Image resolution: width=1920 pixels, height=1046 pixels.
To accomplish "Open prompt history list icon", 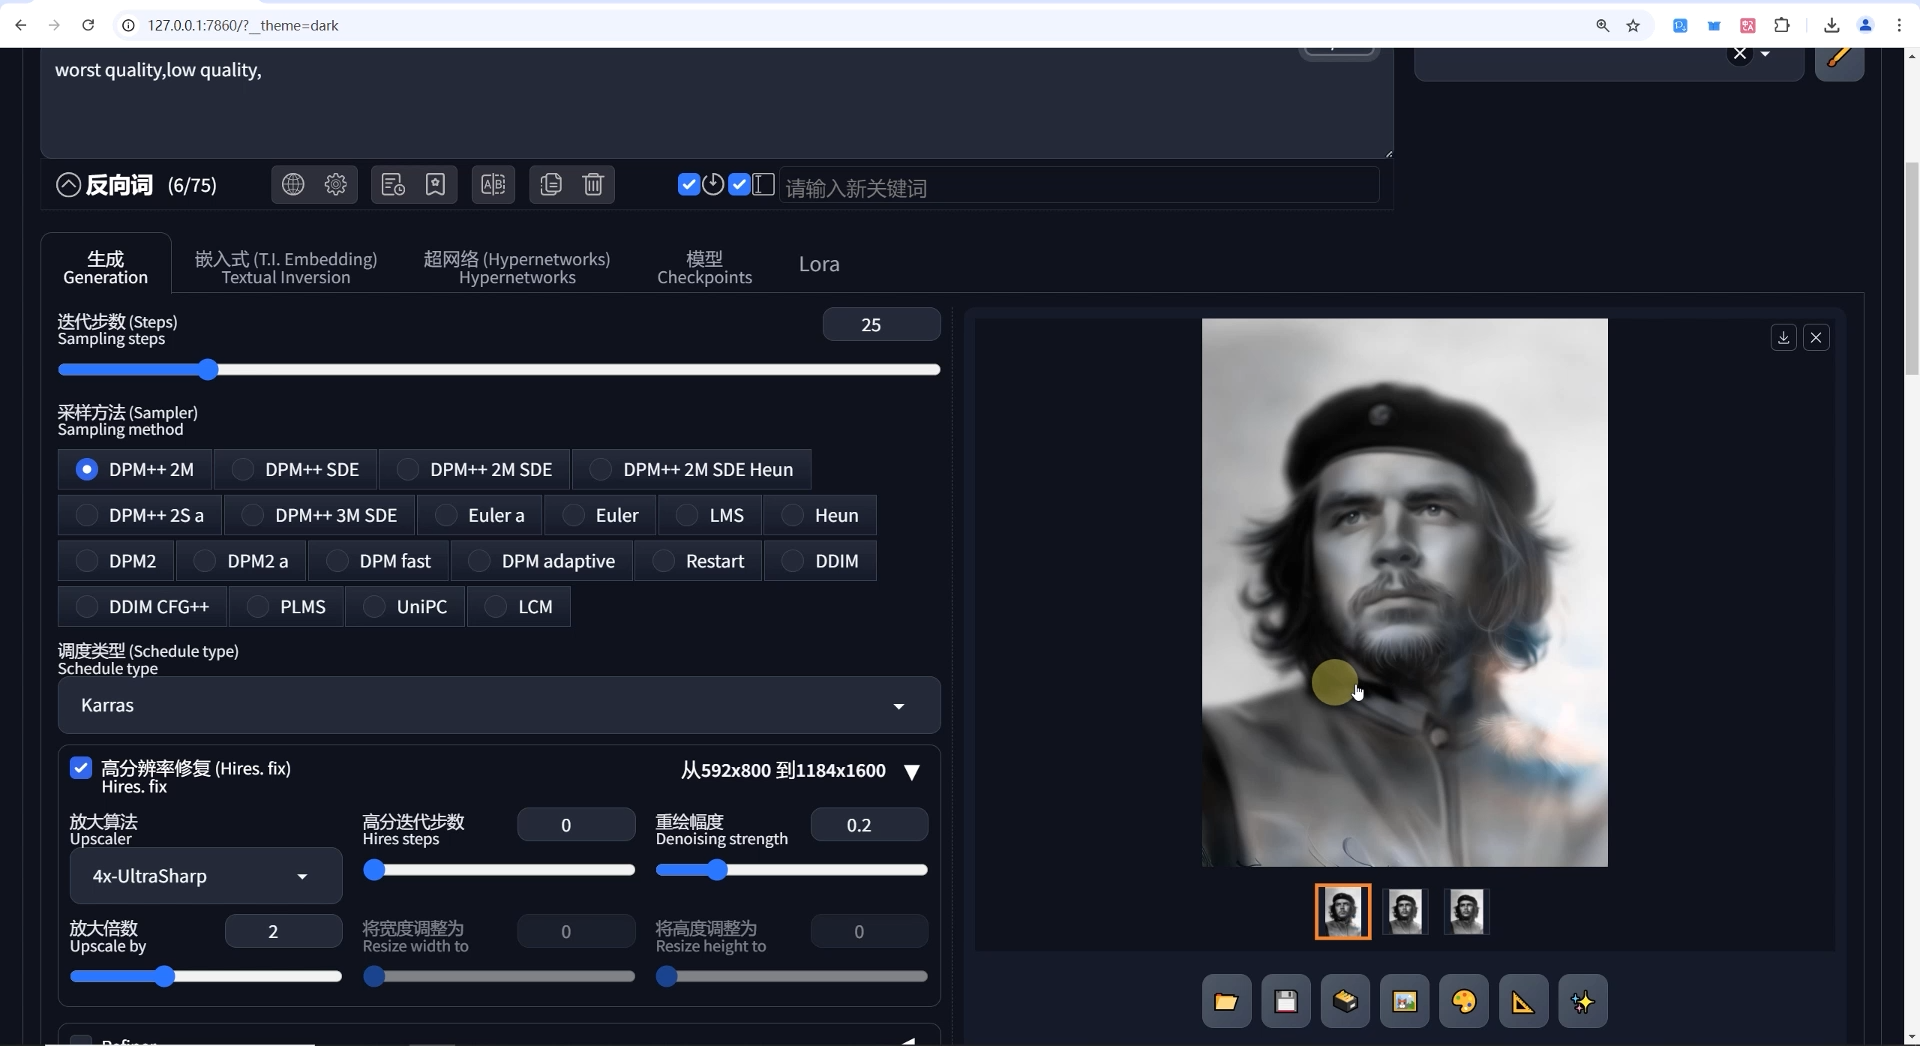I will (393, 185).
